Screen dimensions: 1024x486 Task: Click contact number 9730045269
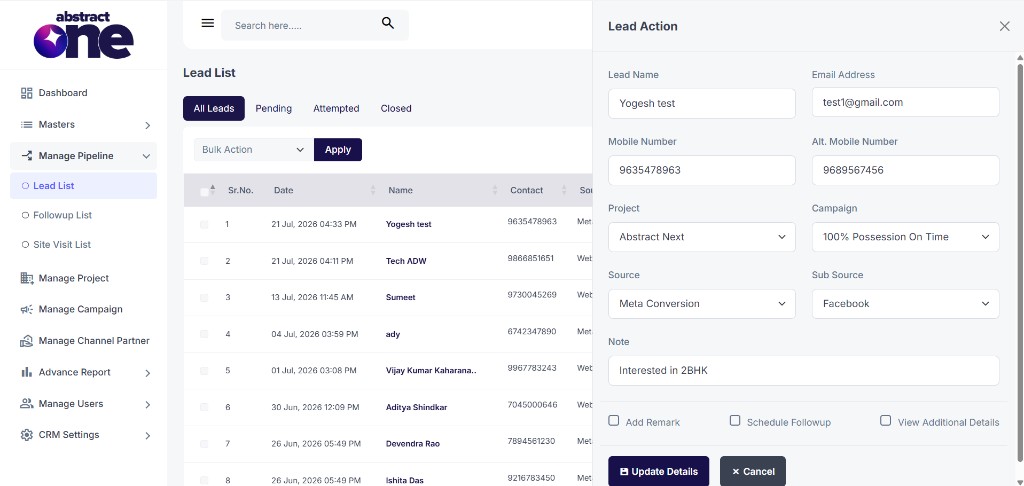tap(532, 295)
